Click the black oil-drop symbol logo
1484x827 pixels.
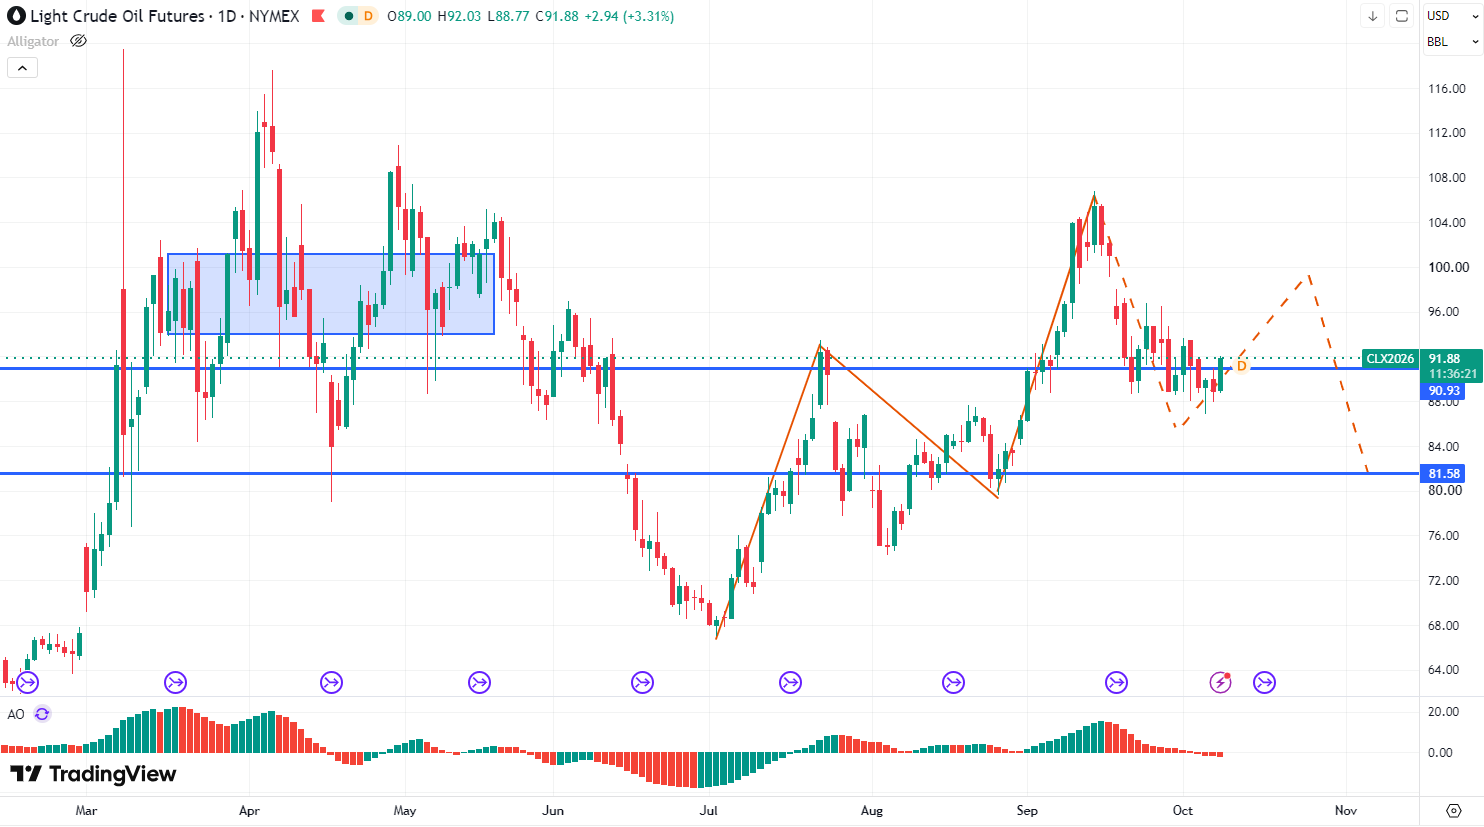tap(16, 16)
